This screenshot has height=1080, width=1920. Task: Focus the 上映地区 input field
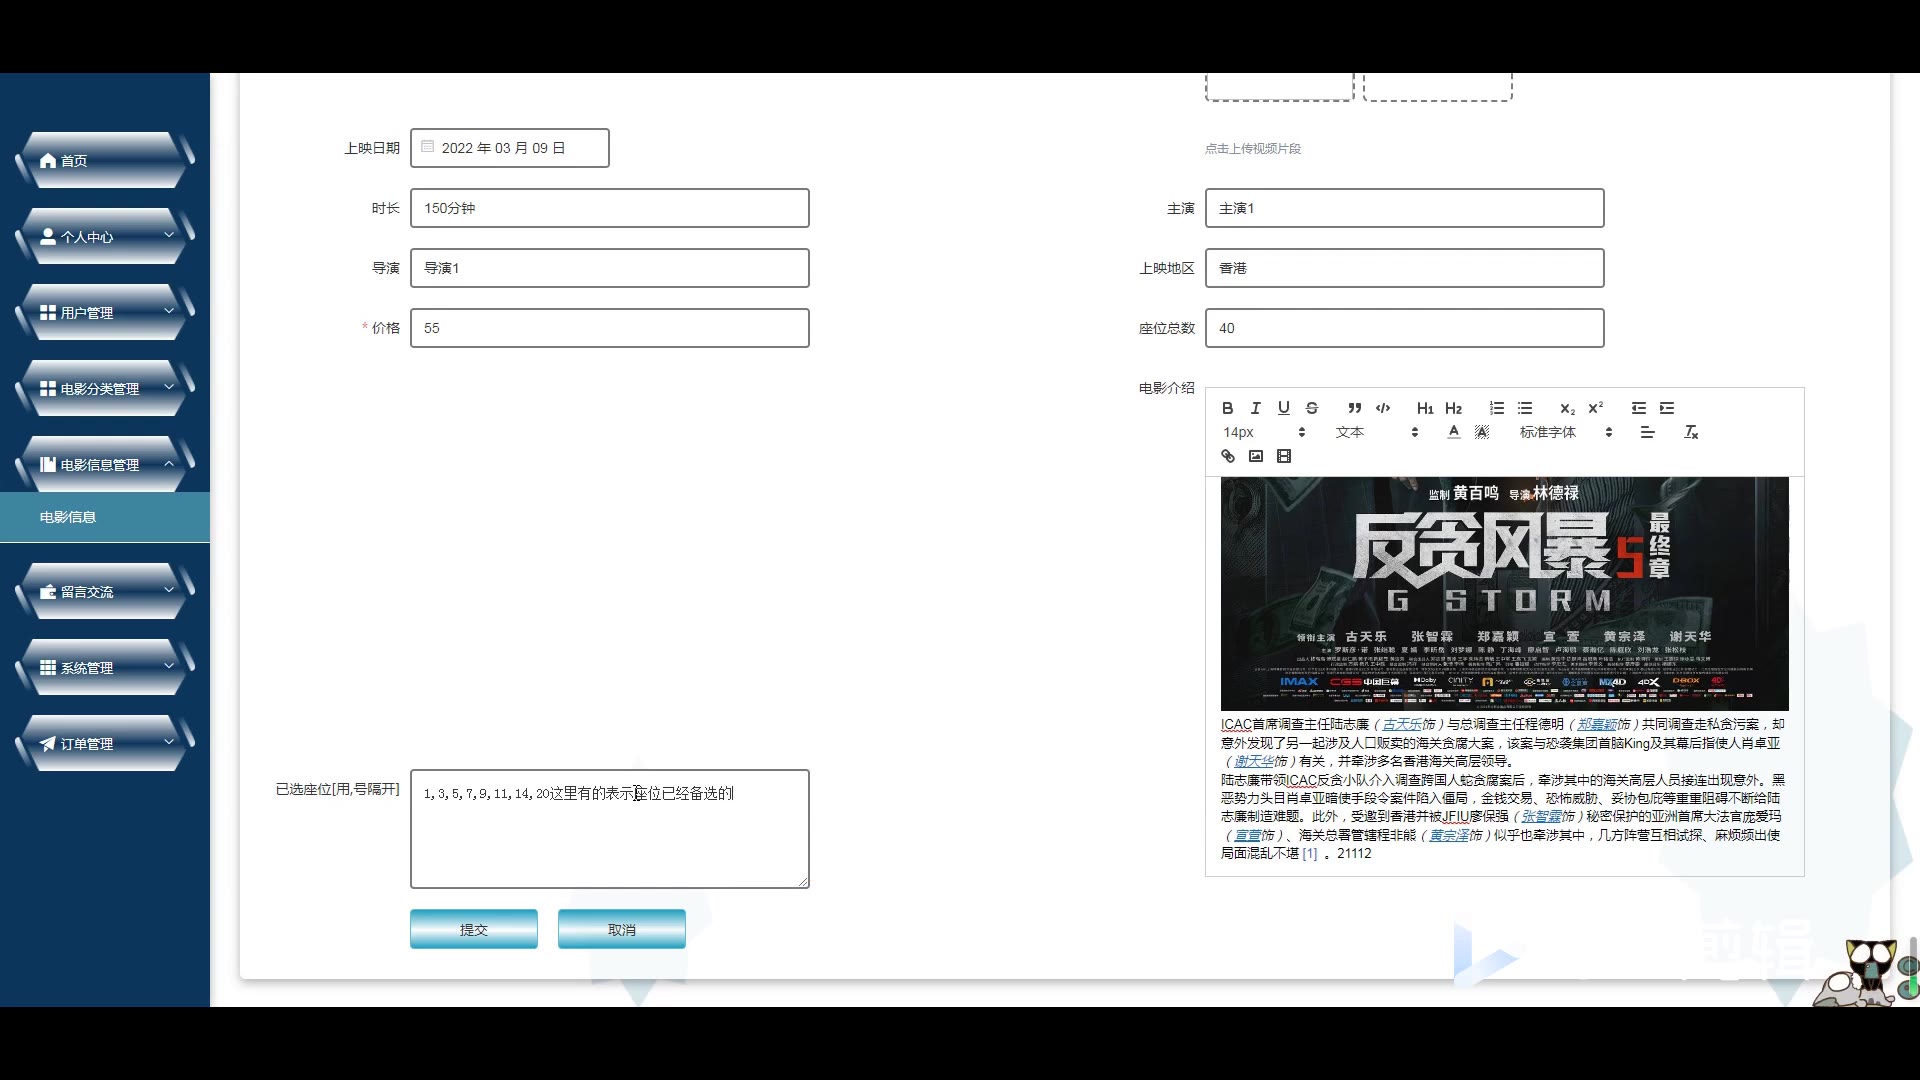click(x=1405, y=268)
